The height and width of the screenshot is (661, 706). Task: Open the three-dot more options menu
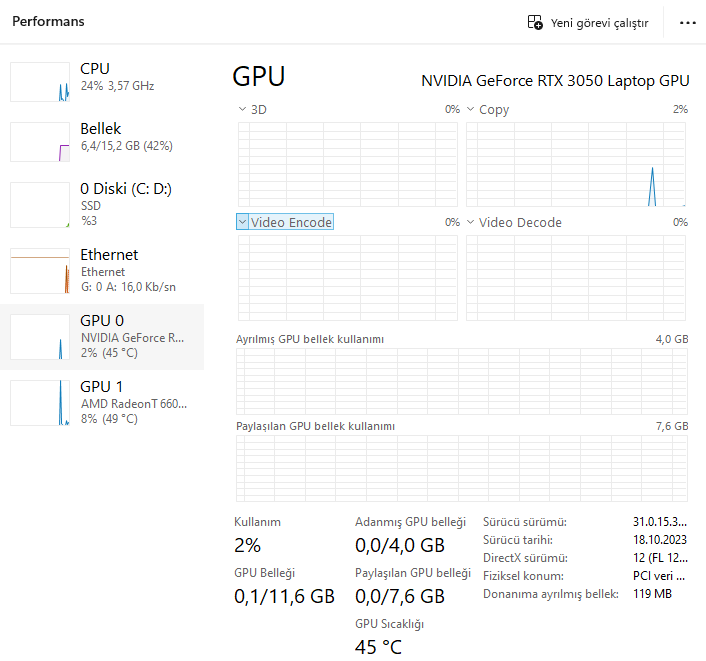tap(687, 22)
